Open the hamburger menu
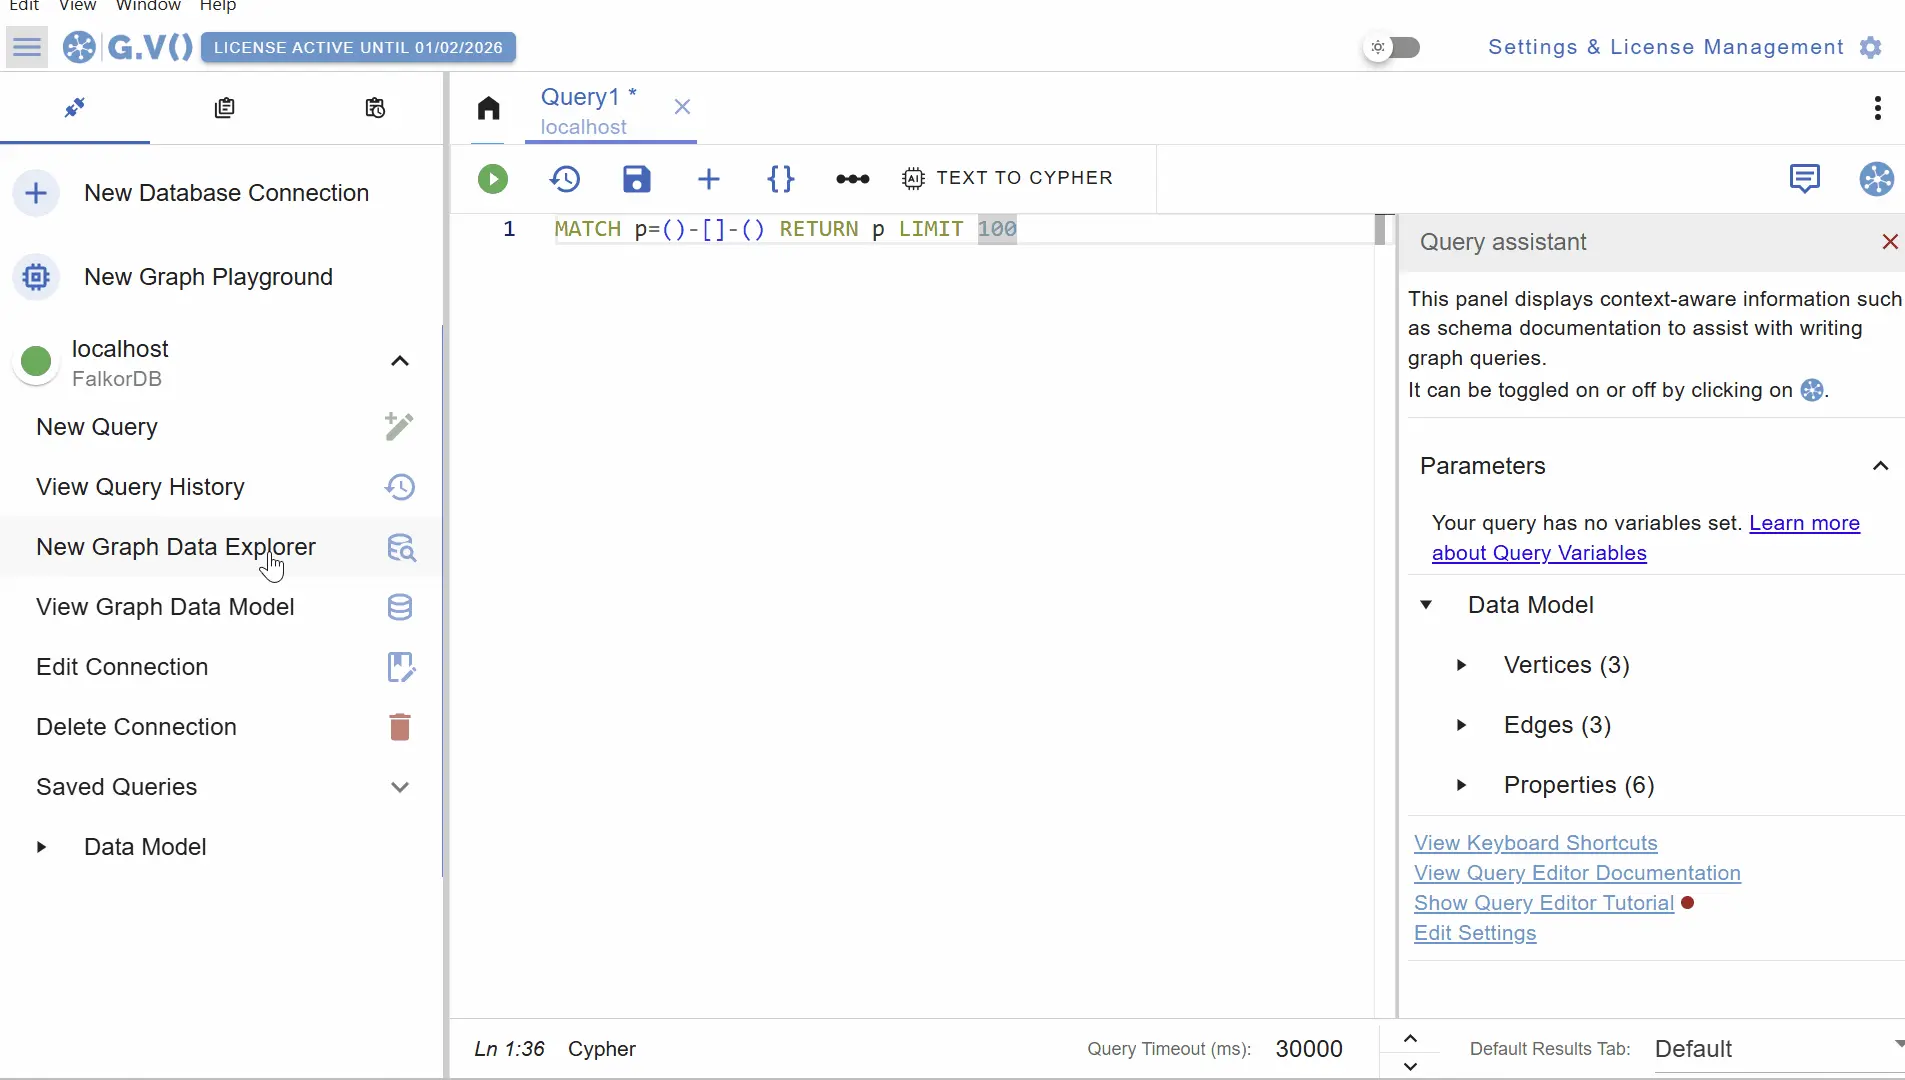The width and height of the screenshot is (1905, 1080). tap(27, 47)
